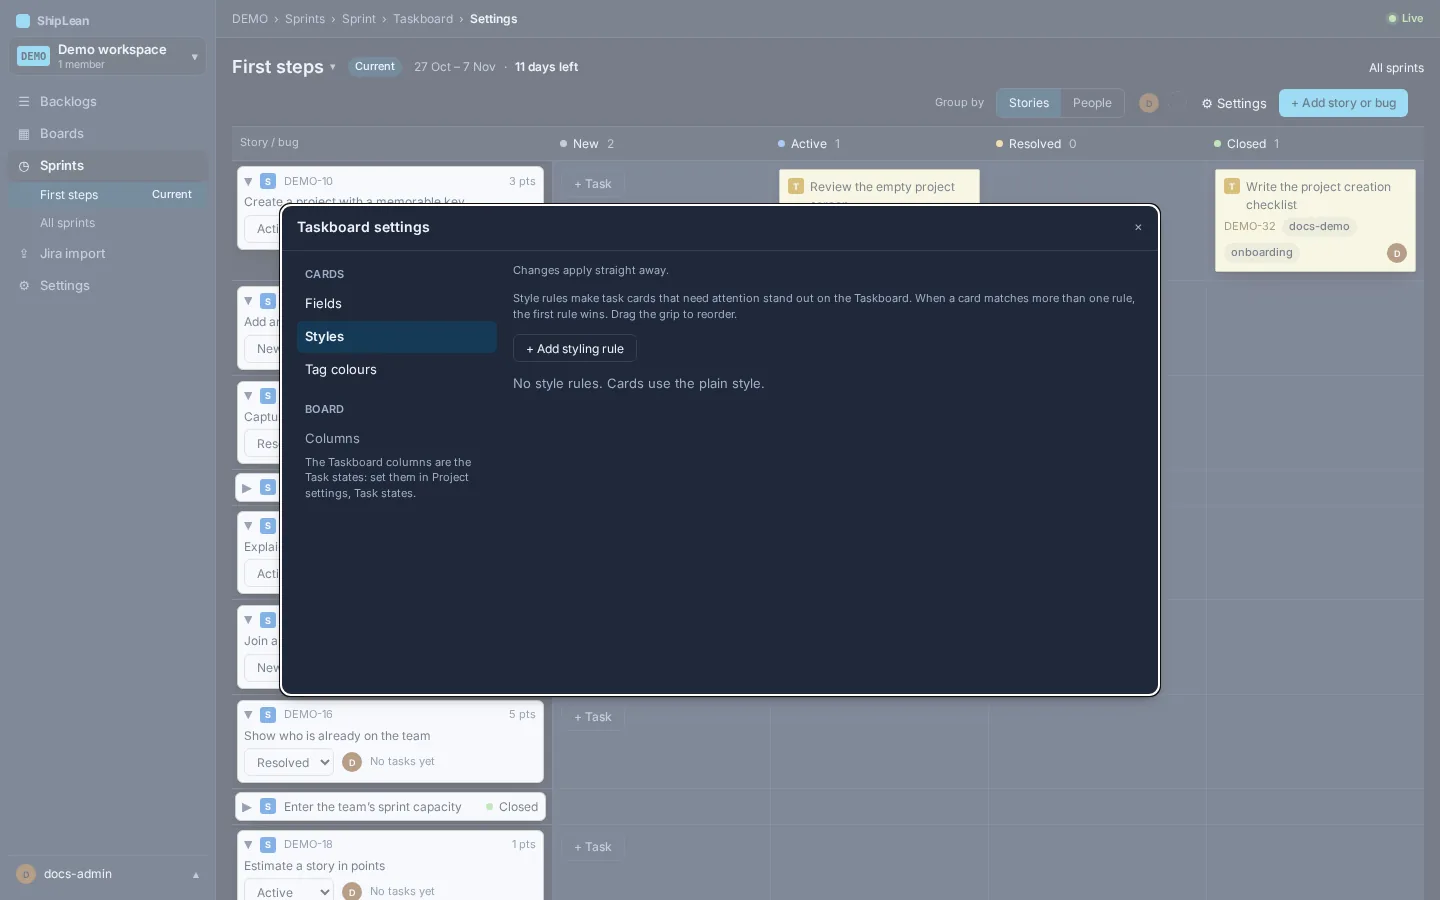Group the taskboard by People

click(x=1092, y=103)
